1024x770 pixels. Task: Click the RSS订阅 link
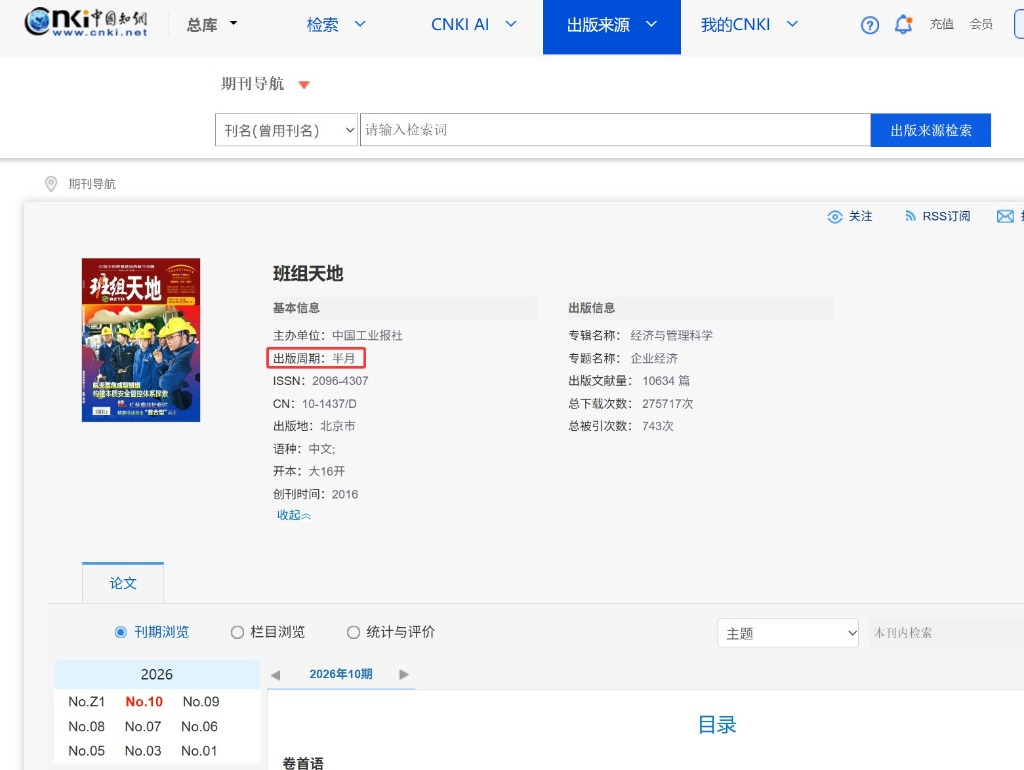[x=946, y=216]
